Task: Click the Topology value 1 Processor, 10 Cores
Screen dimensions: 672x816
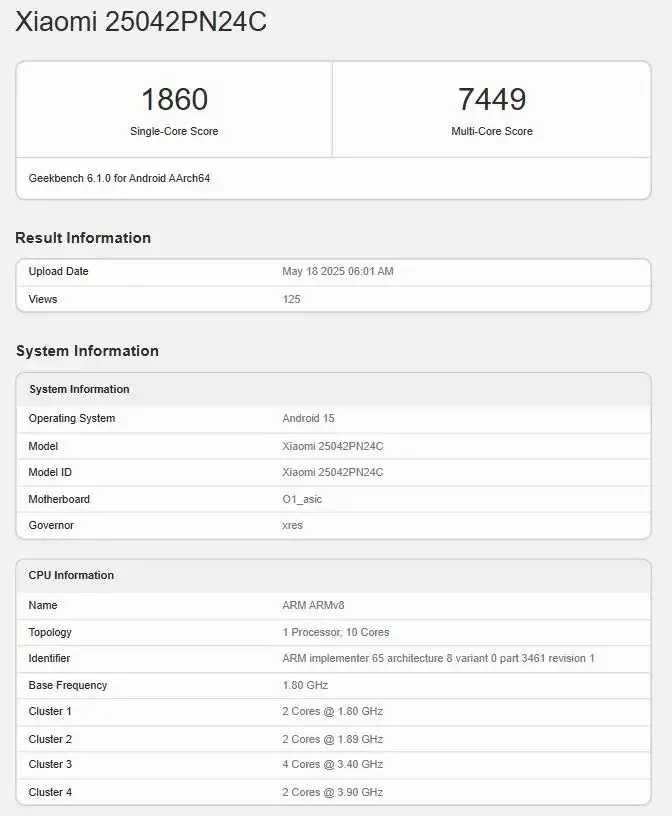Action: [x=336, y=632]
